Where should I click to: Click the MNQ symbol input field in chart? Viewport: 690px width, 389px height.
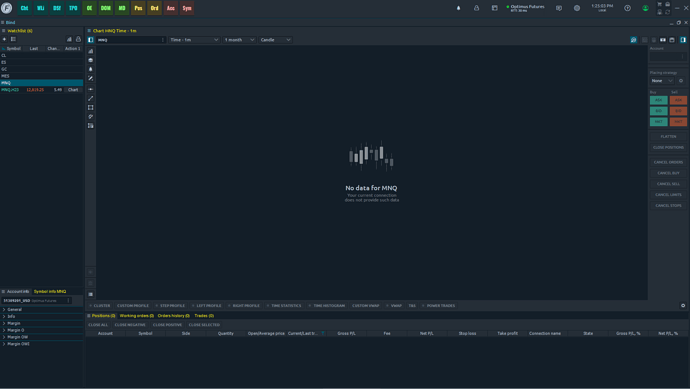[x=131, y=40]
